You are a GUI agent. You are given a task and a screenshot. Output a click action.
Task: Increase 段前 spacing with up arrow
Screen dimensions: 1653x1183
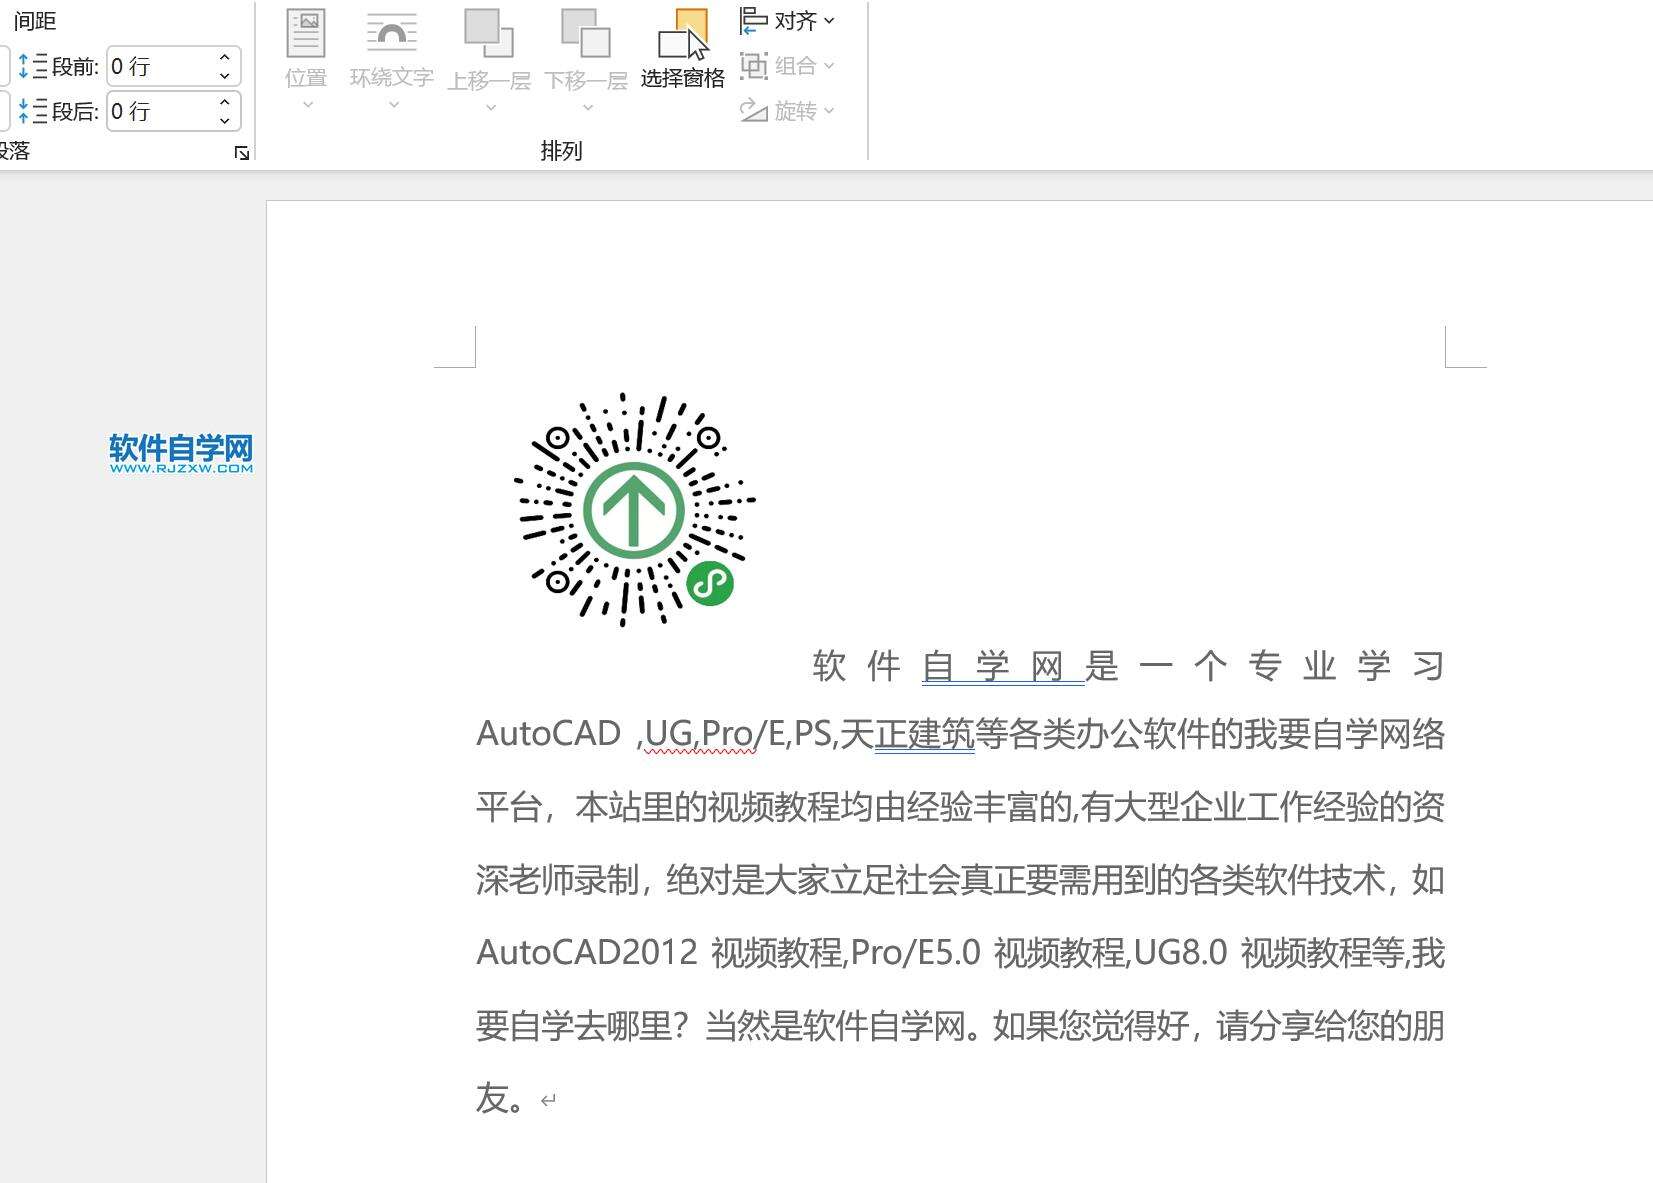click(225, 57)
